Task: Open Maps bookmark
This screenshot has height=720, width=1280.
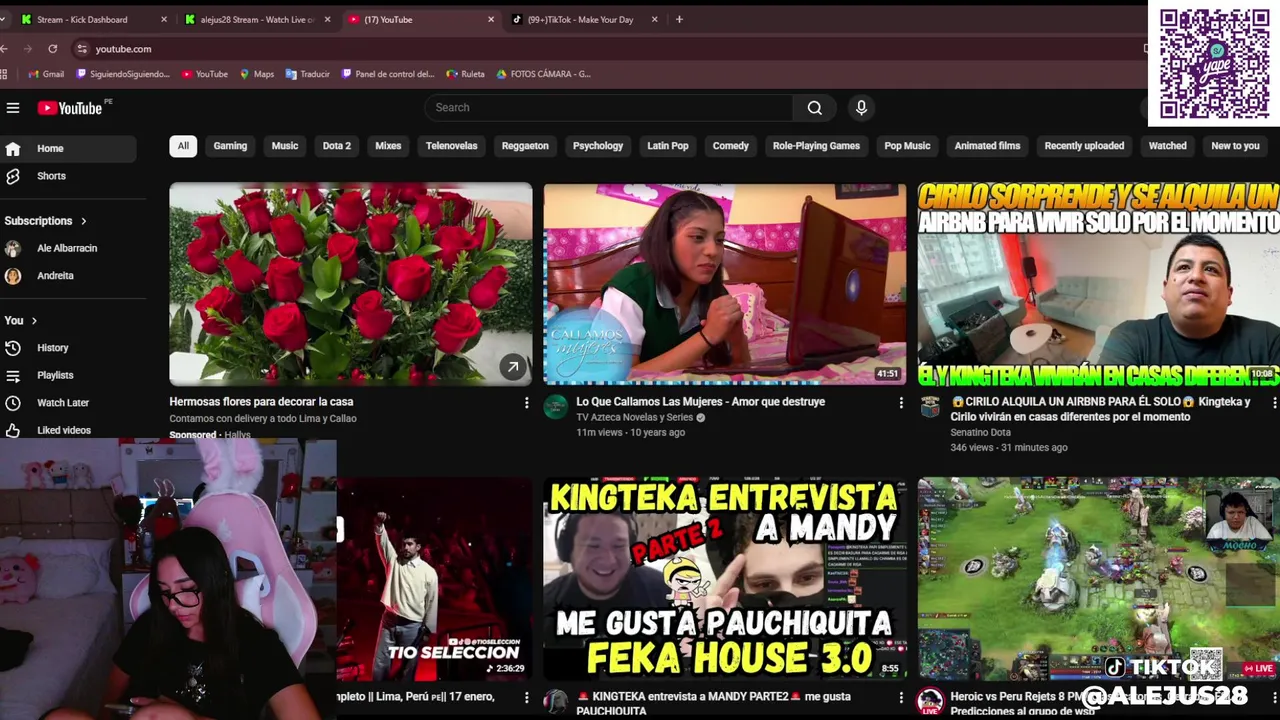Action: 257,74
